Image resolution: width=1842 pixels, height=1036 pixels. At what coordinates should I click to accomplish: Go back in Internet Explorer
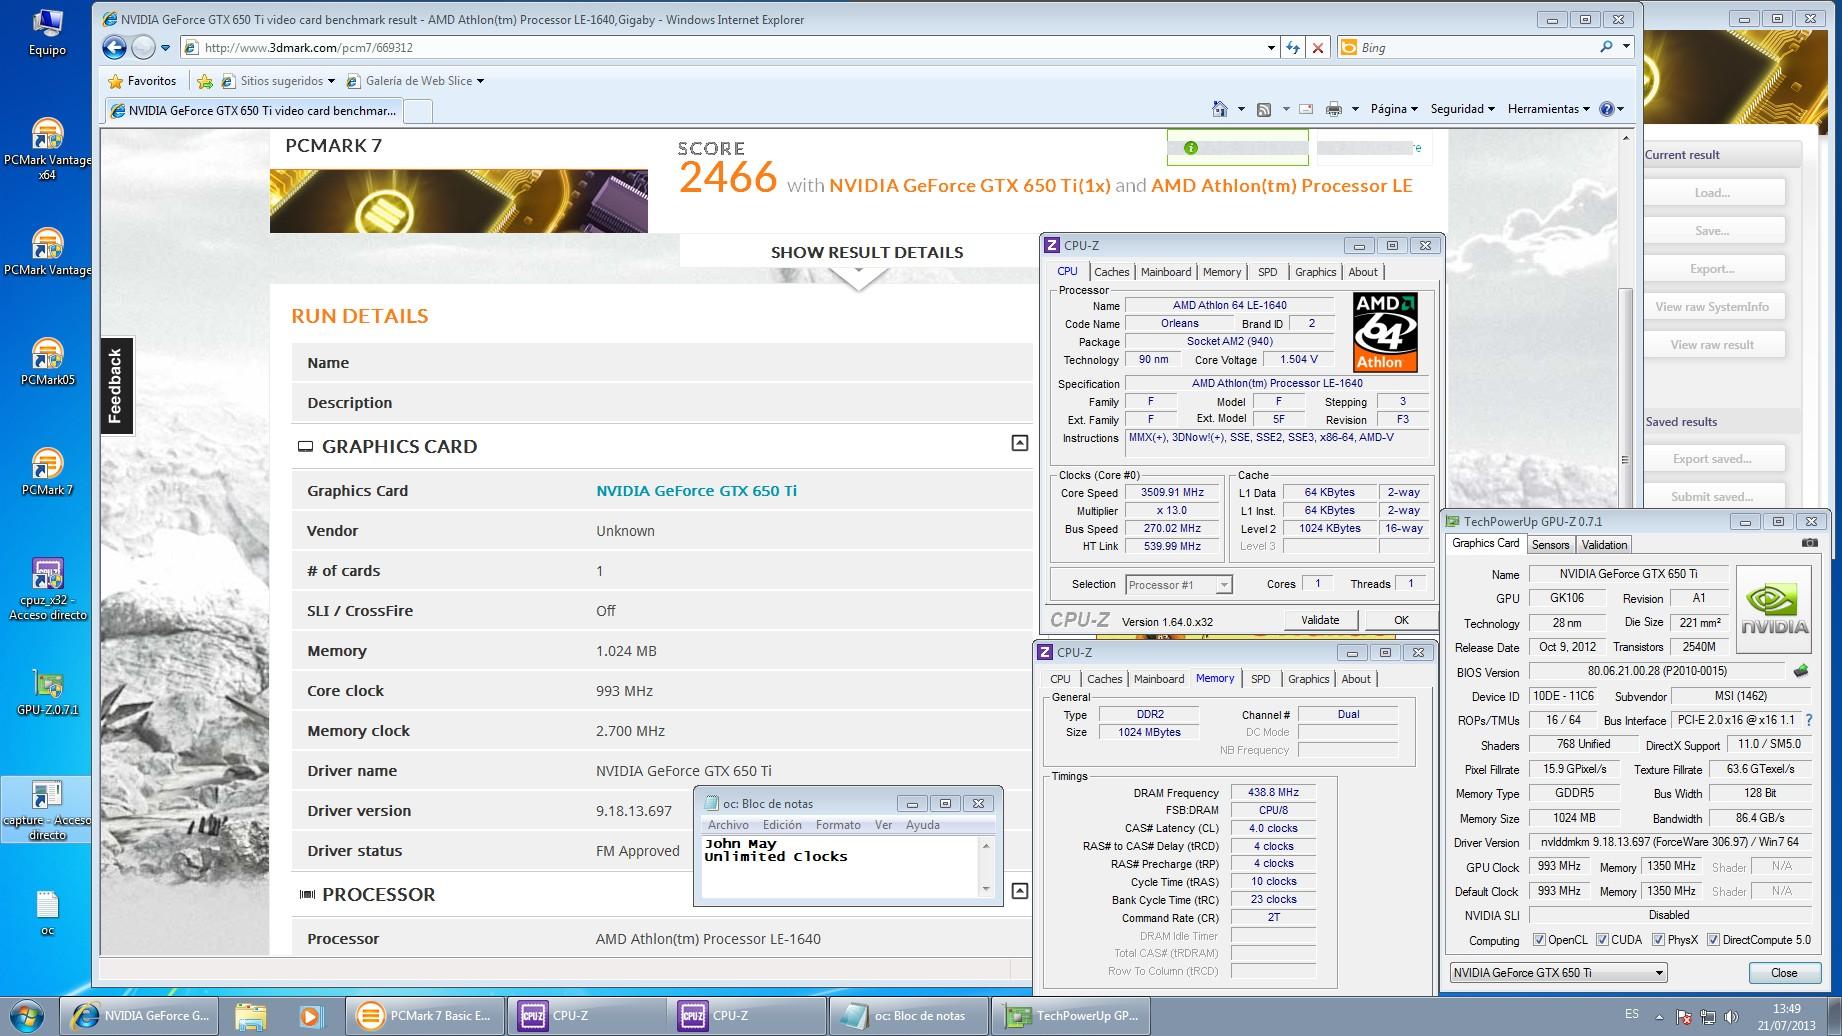point(114,47)
